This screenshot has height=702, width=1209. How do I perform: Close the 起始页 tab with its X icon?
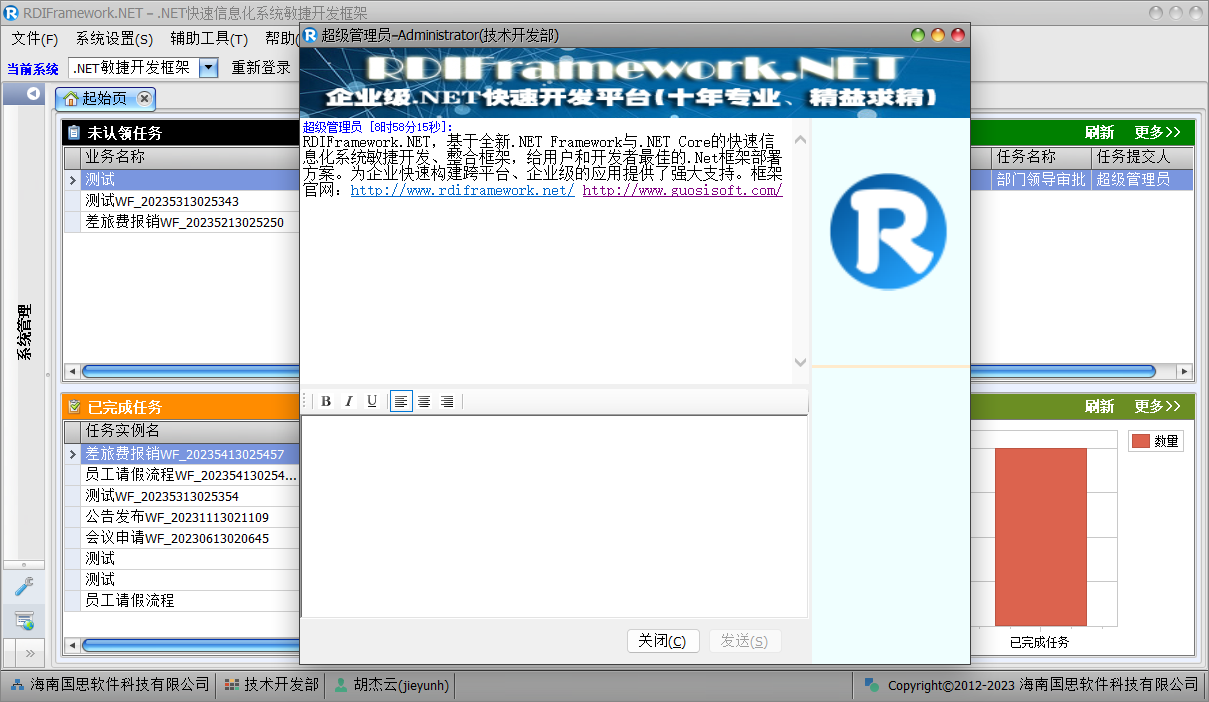(x=145, y=98)
